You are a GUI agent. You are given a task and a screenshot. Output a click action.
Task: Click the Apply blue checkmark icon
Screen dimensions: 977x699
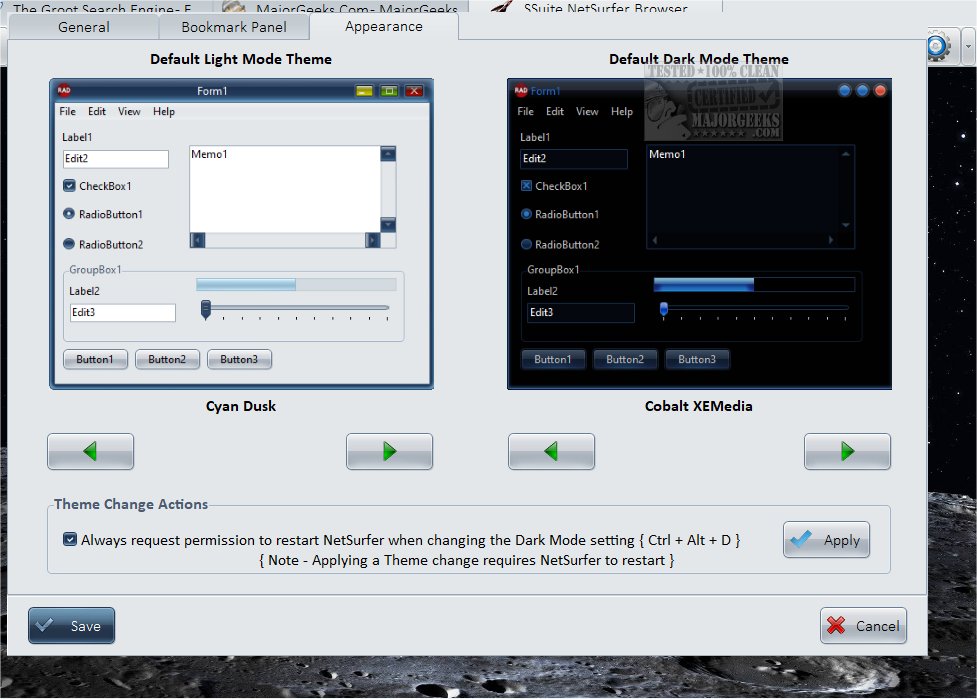click(x=802, y=540)
